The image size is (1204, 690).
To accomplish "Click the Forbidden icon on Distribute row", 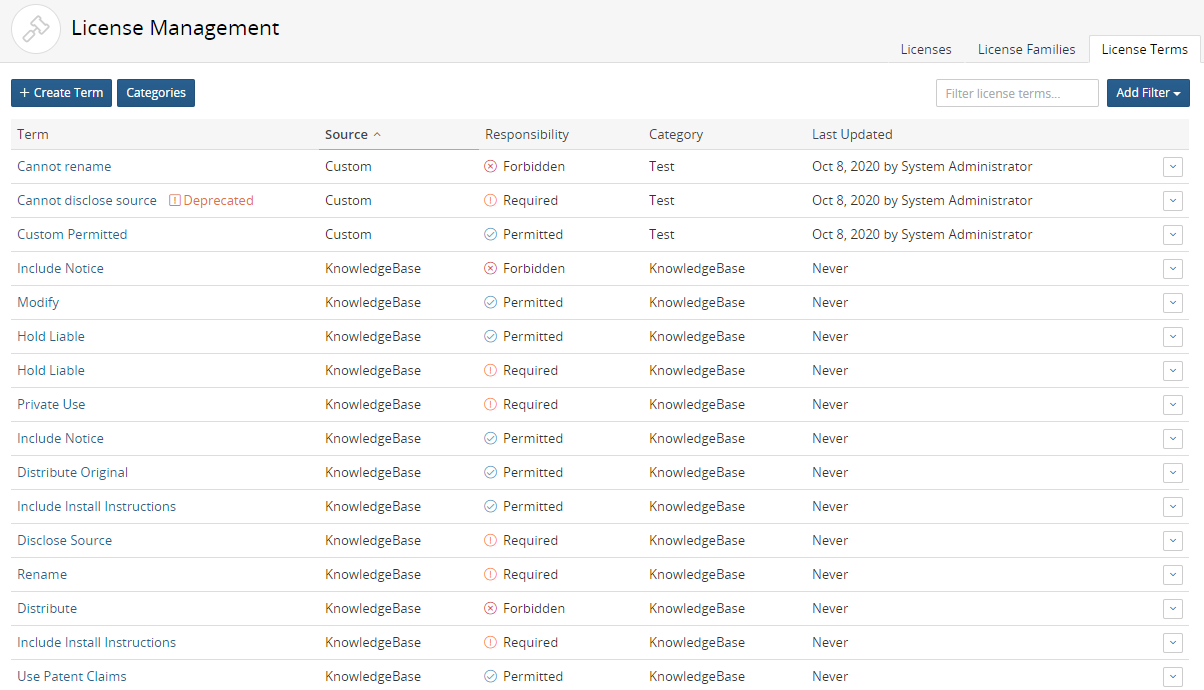I will [490, 608].
